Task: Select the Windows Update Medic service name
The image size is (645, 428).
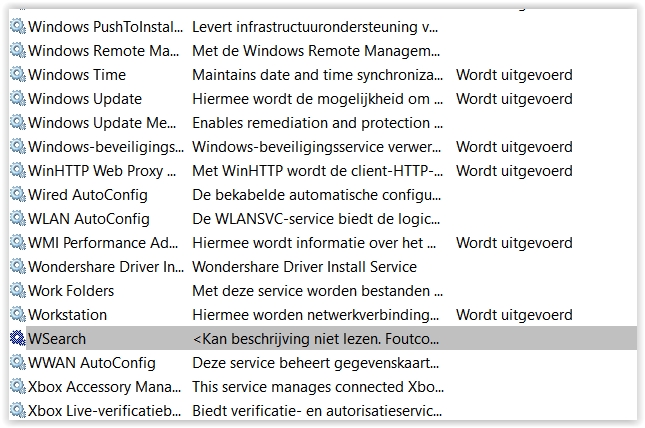Action: click(x=105, y=123)
